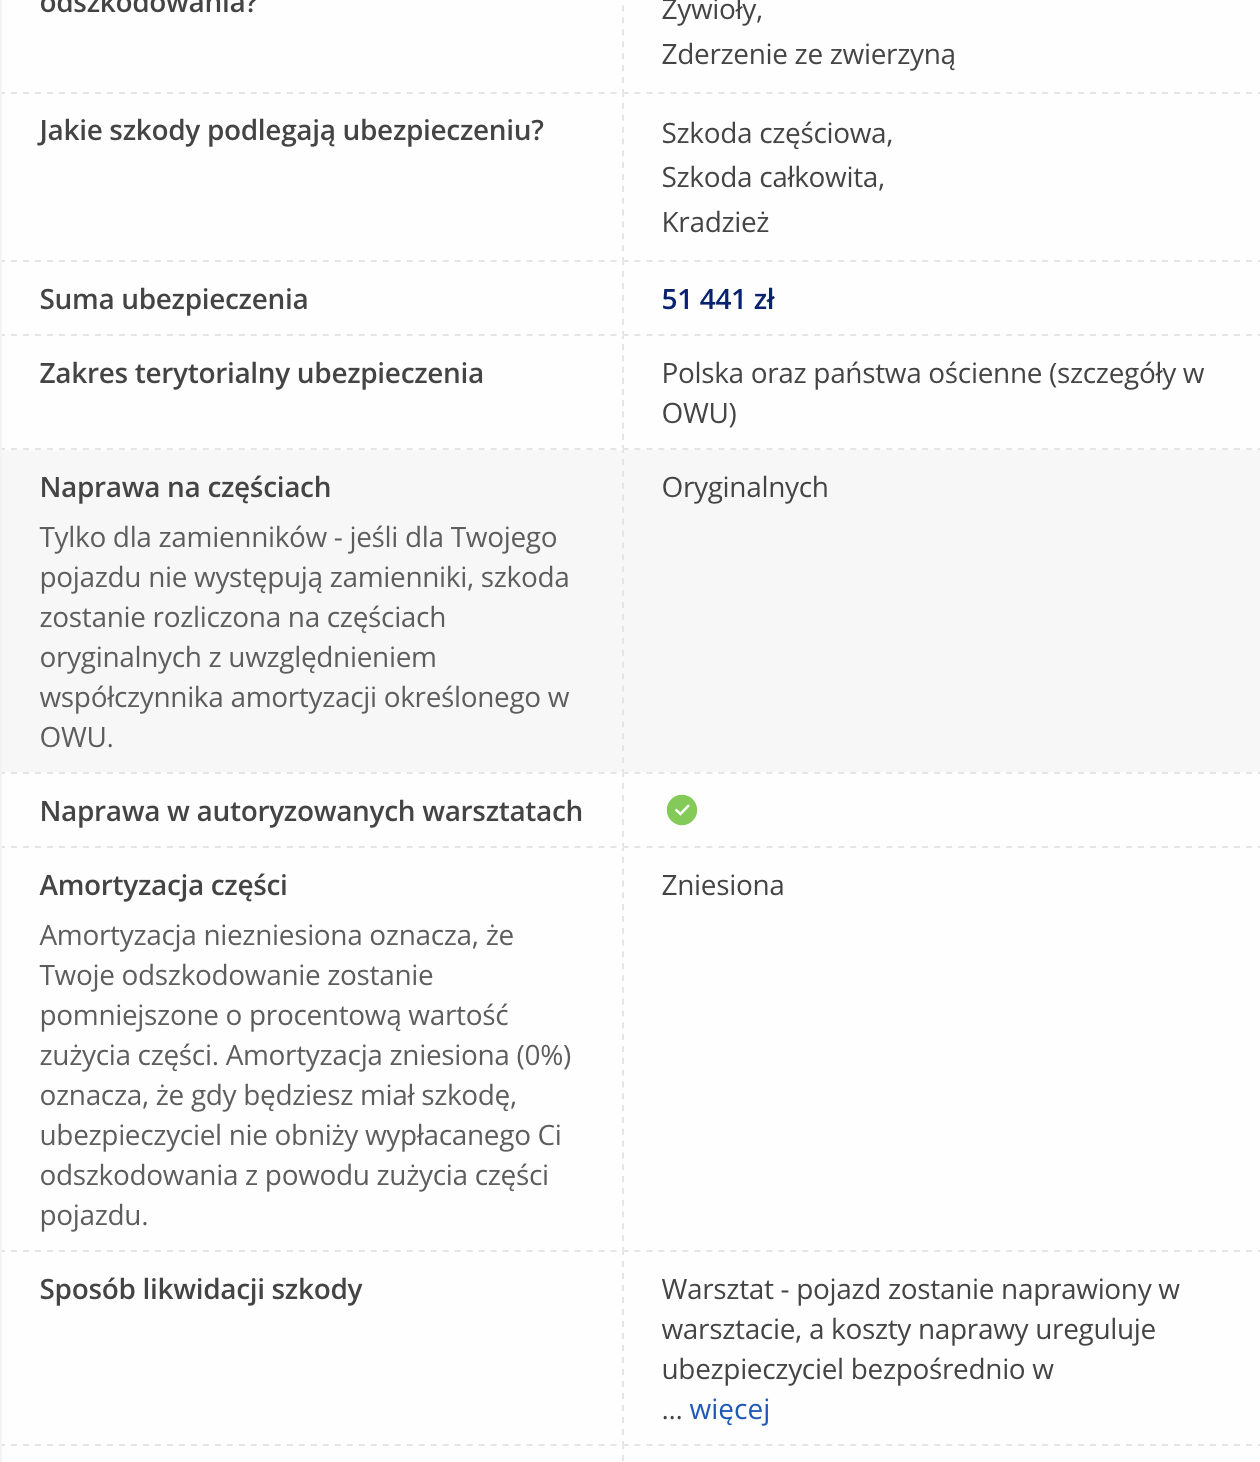Click the 'Tylko dla zamienników' explanation paragraph
1260x1462 pixels.
304,637
